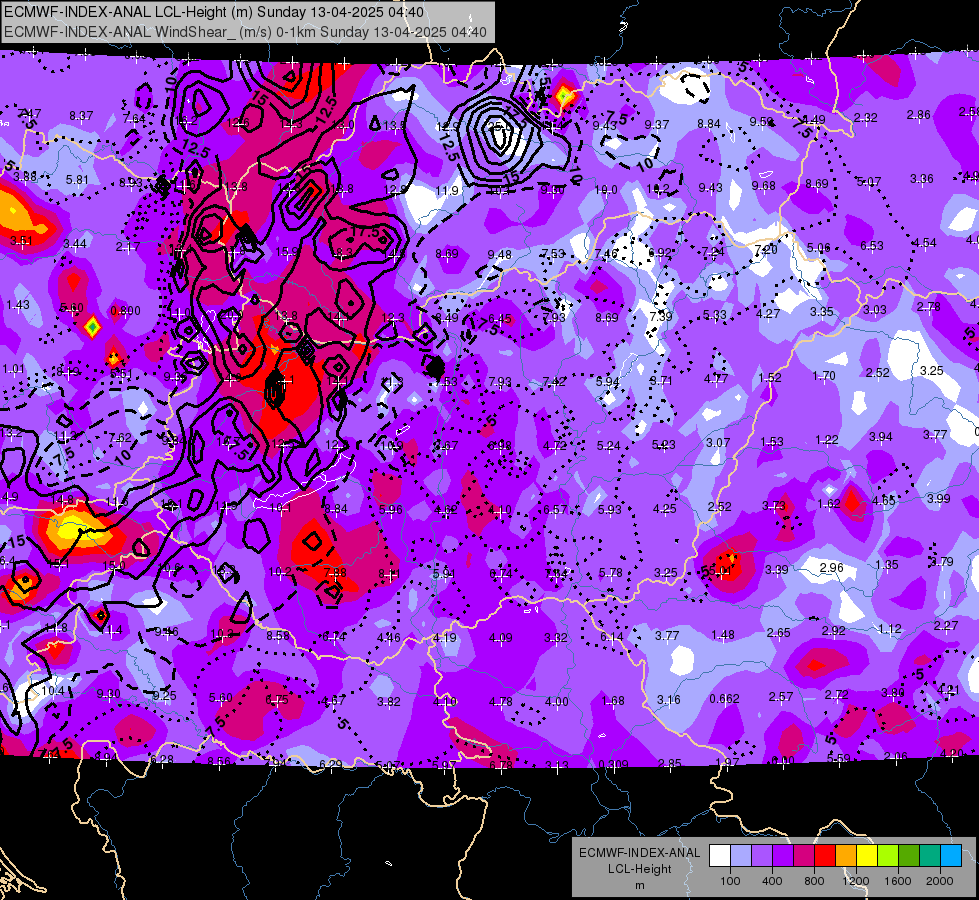Click the map value 2.78
The width and height of the screenshot is (979, 900).
click(928, 307)
